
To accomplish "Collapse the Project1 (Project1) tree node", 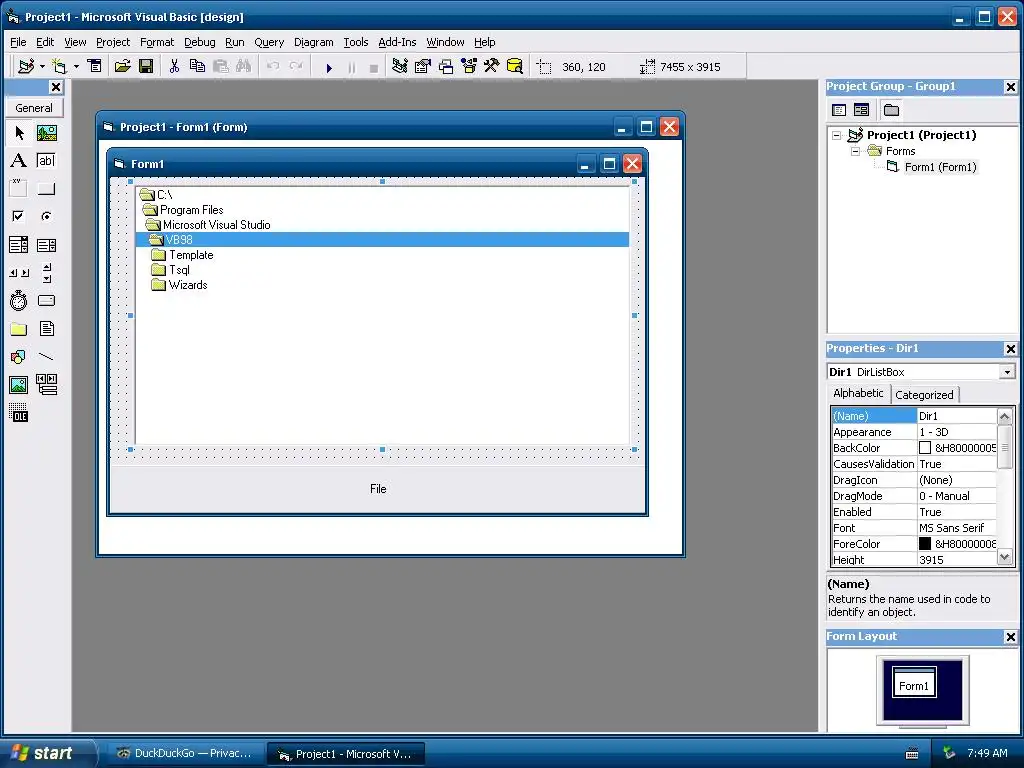I will pos(837,135).
